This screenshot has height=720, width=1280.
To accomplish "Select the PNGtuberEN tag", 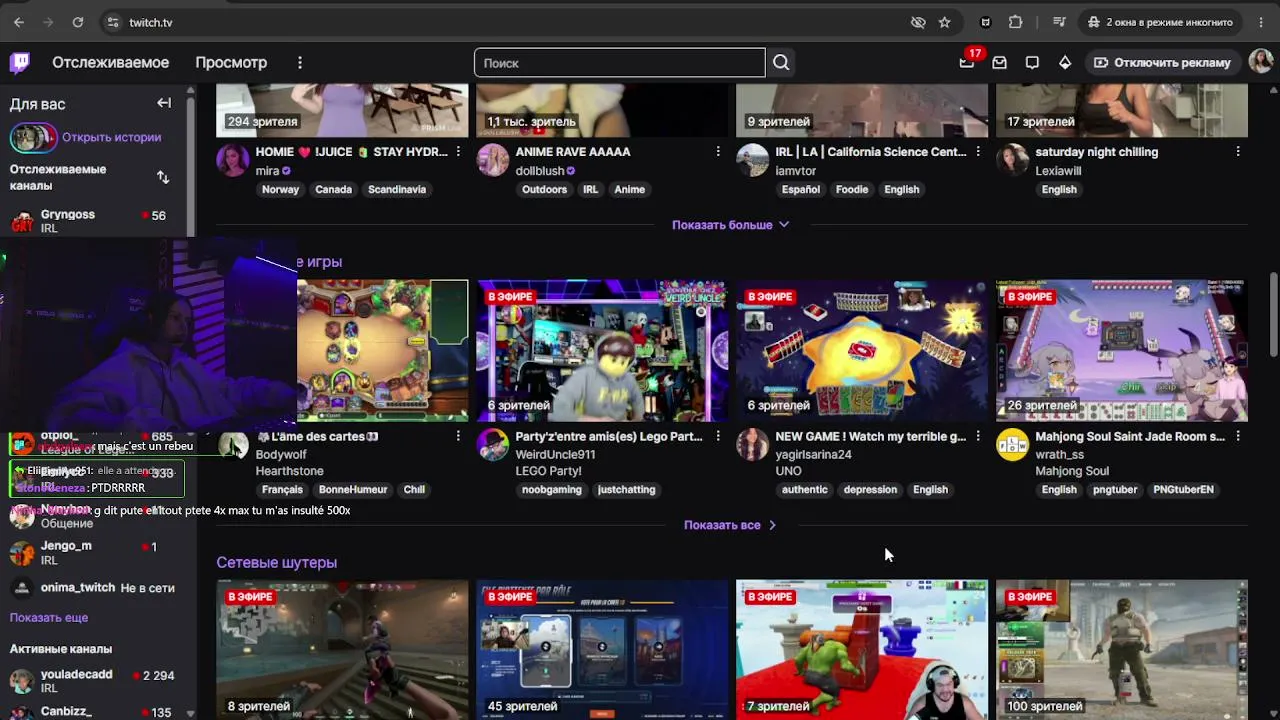I will 1183,490.
